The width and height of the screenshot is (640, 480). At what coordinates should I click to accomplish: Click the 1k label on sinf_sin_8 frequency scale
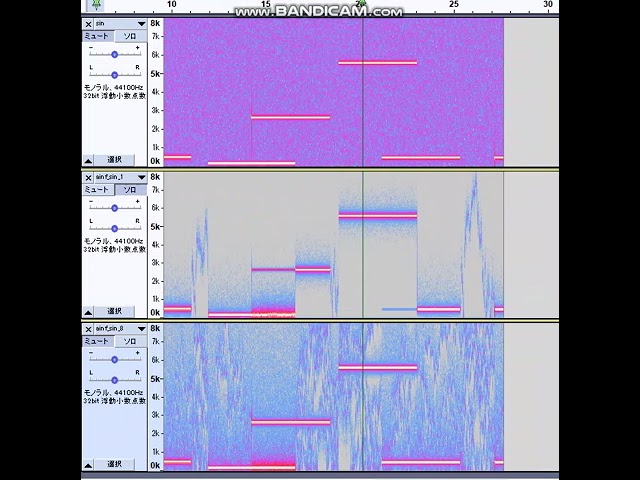(x=155, y=452)
